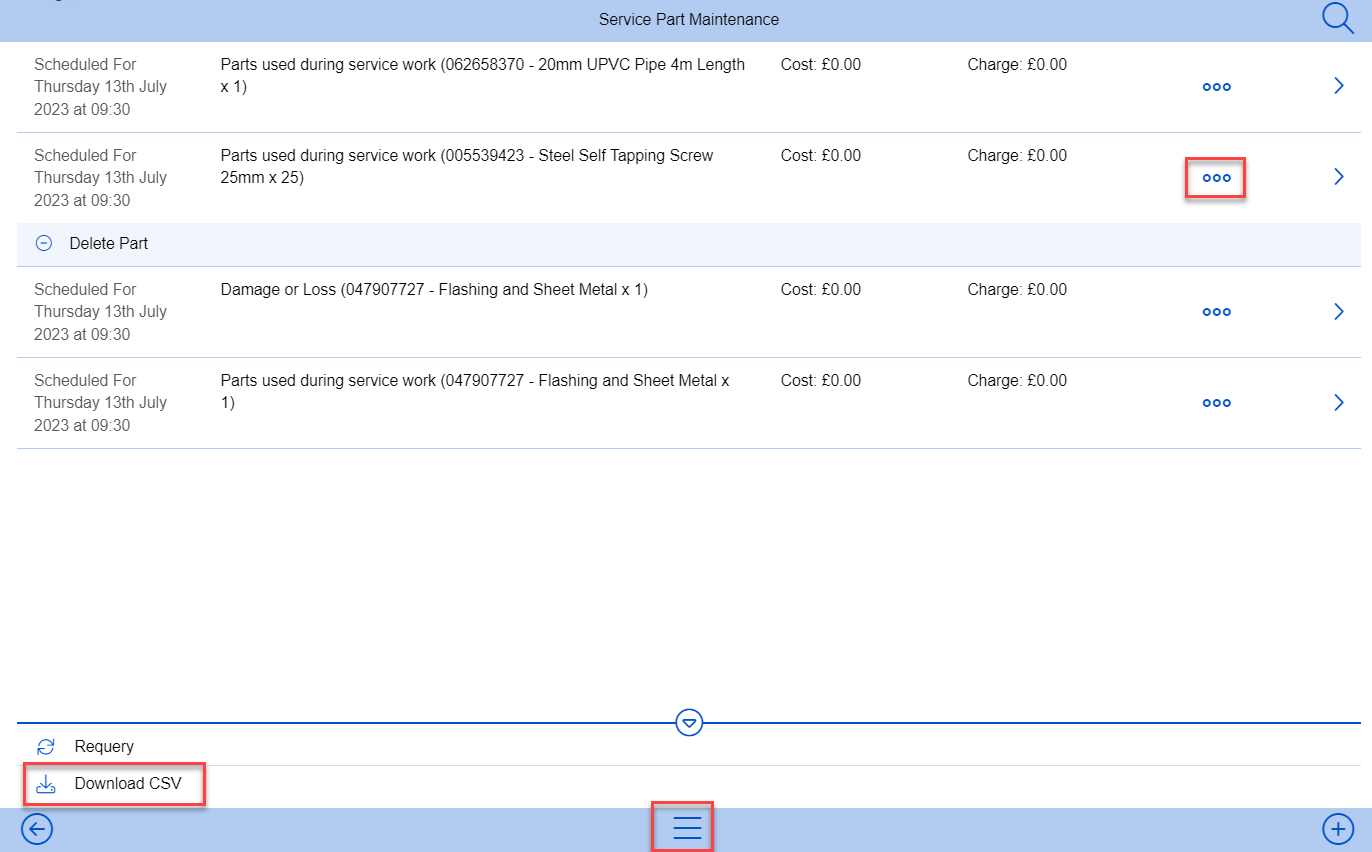
Task: Click Charge £0.00 in the Self Tapping Screw row
Action: (x=1017, y=156)
